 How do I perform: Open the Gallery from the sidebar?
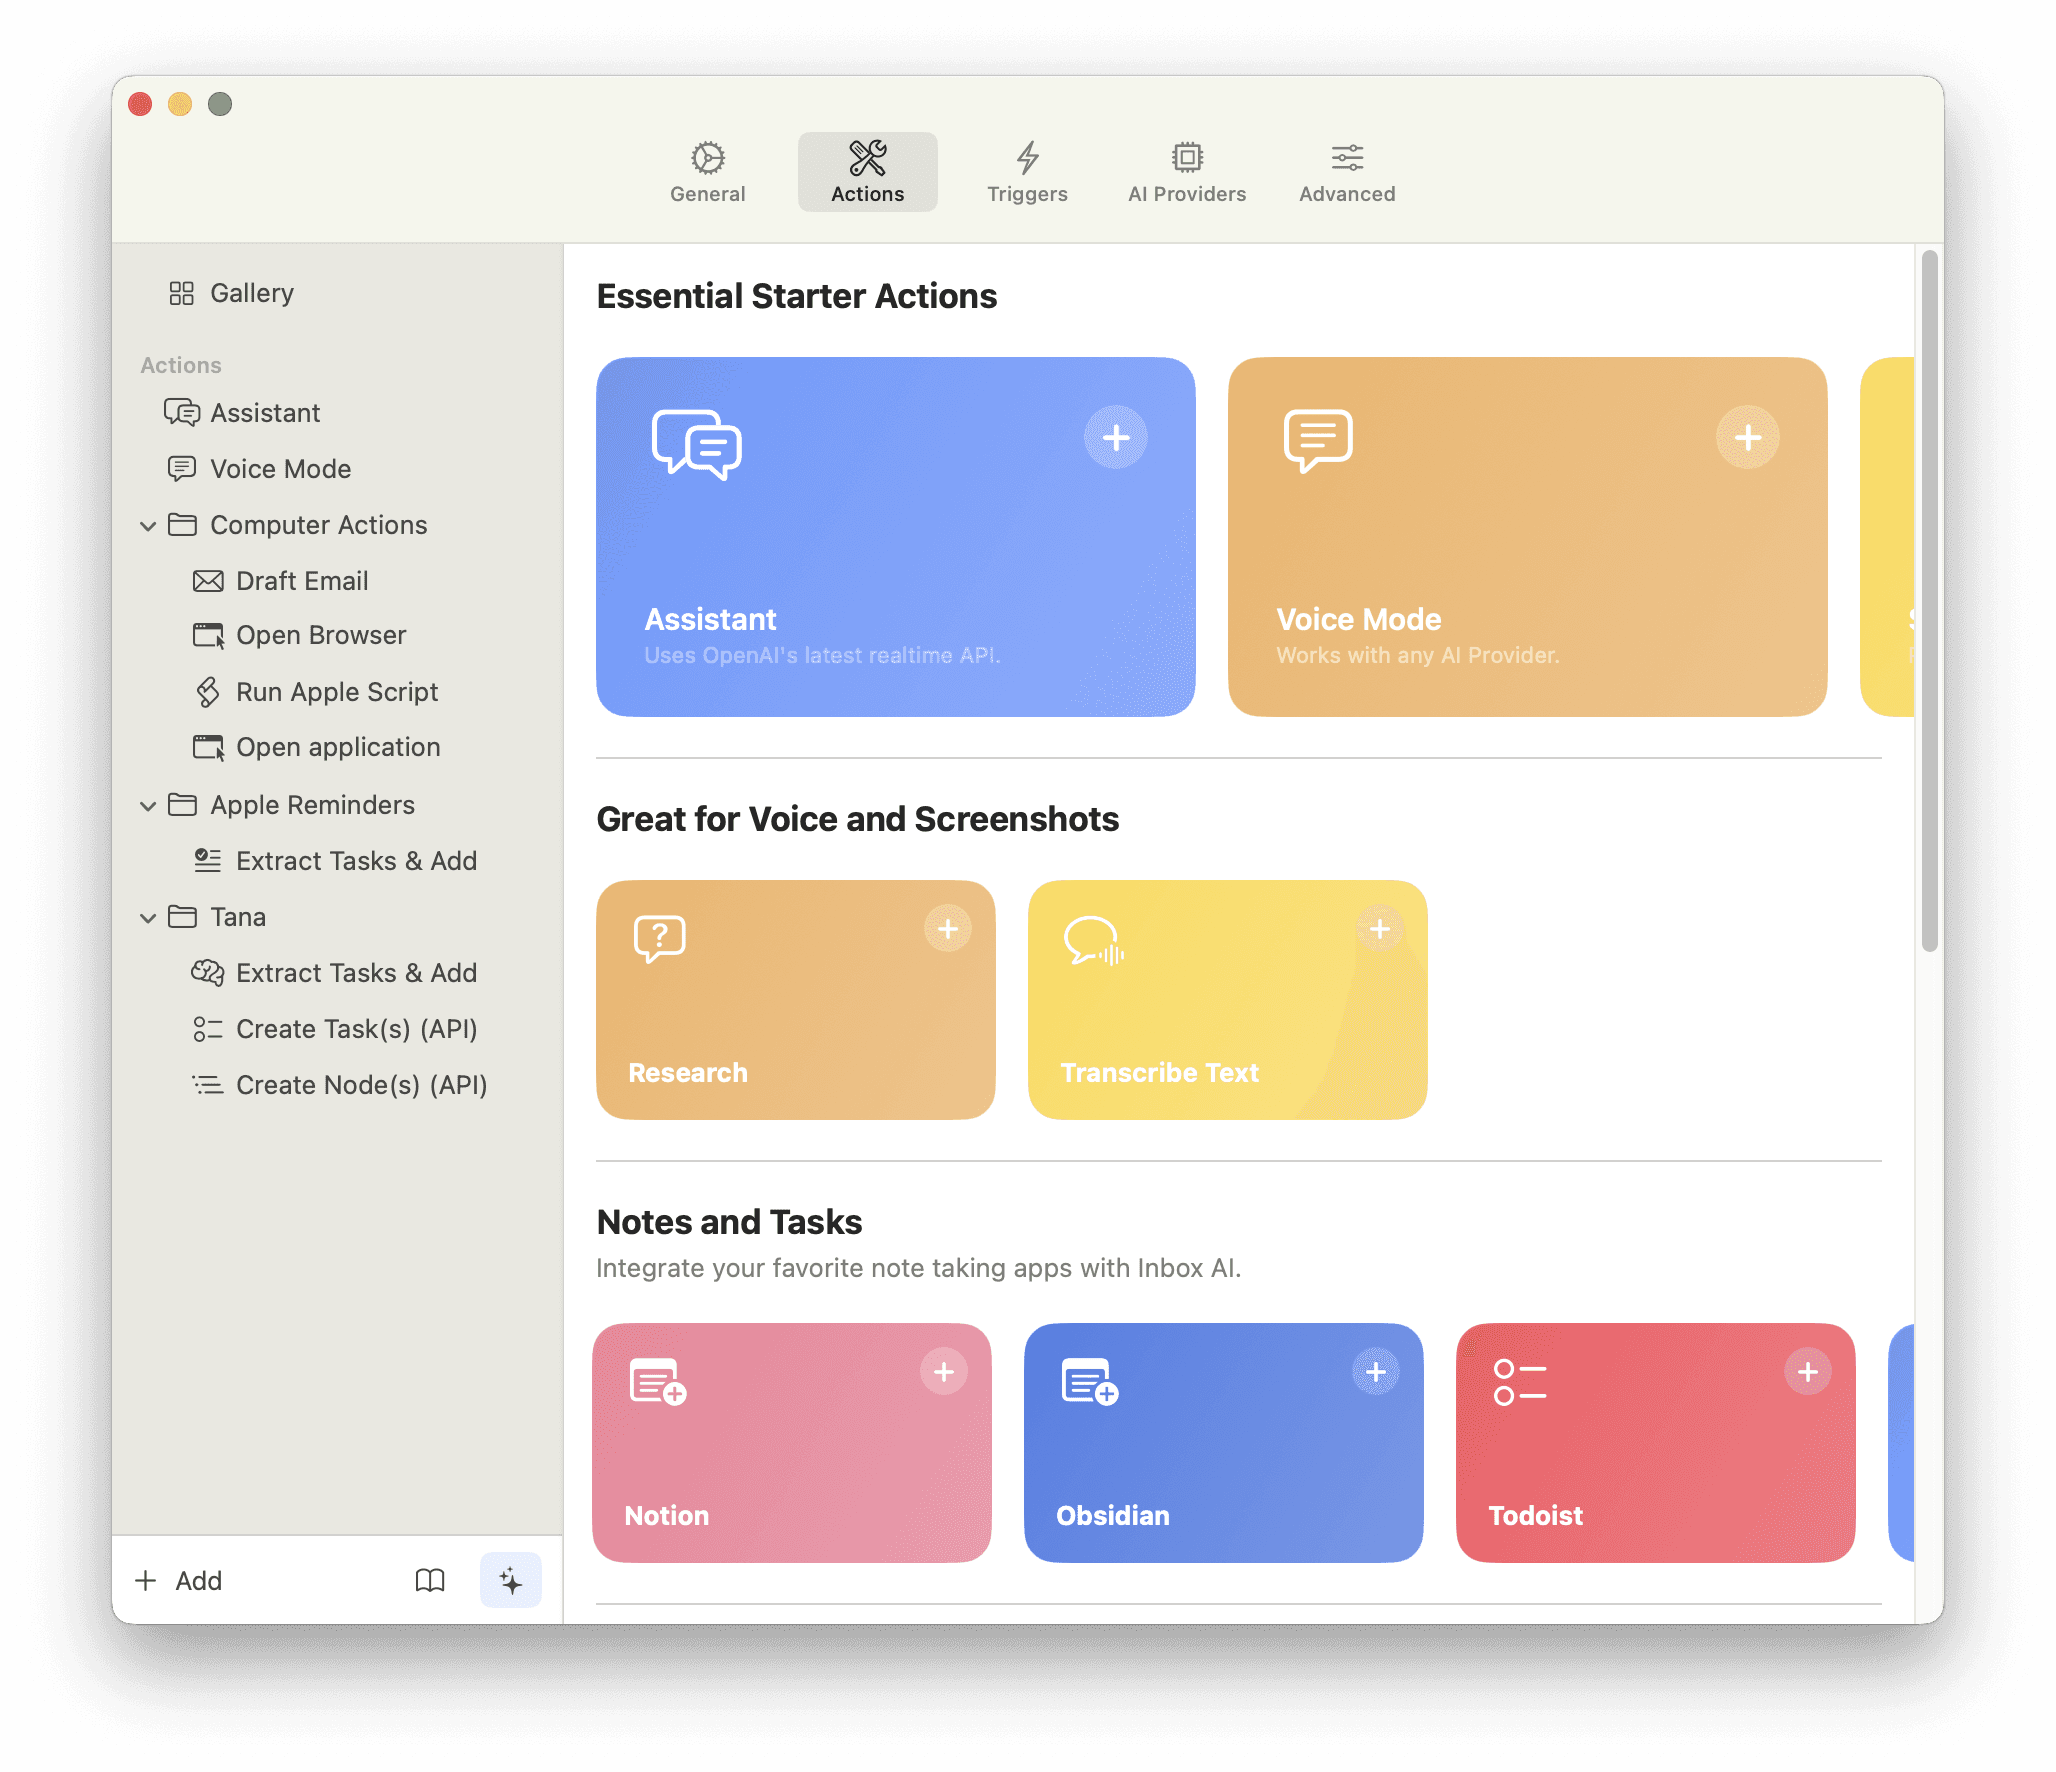[x=250, y=293]
